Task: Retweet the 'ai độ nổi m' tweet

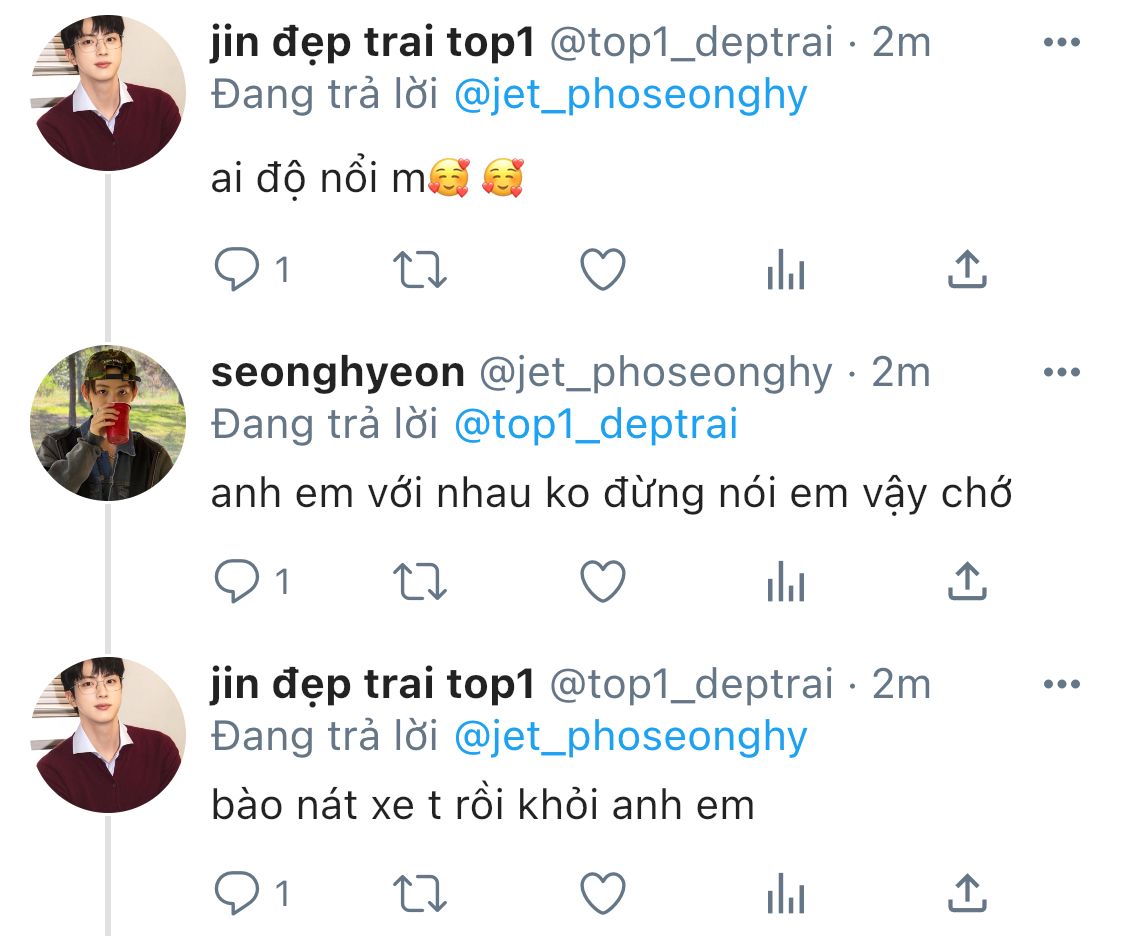Action: pos(421,270)
